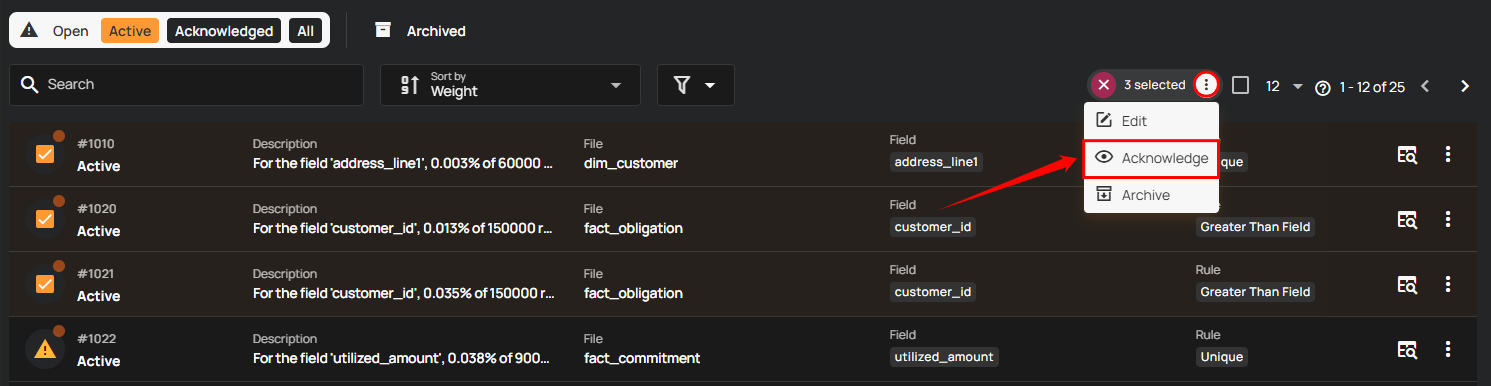Uncheck anomaly #1020 checkbox

click(45, 219)
